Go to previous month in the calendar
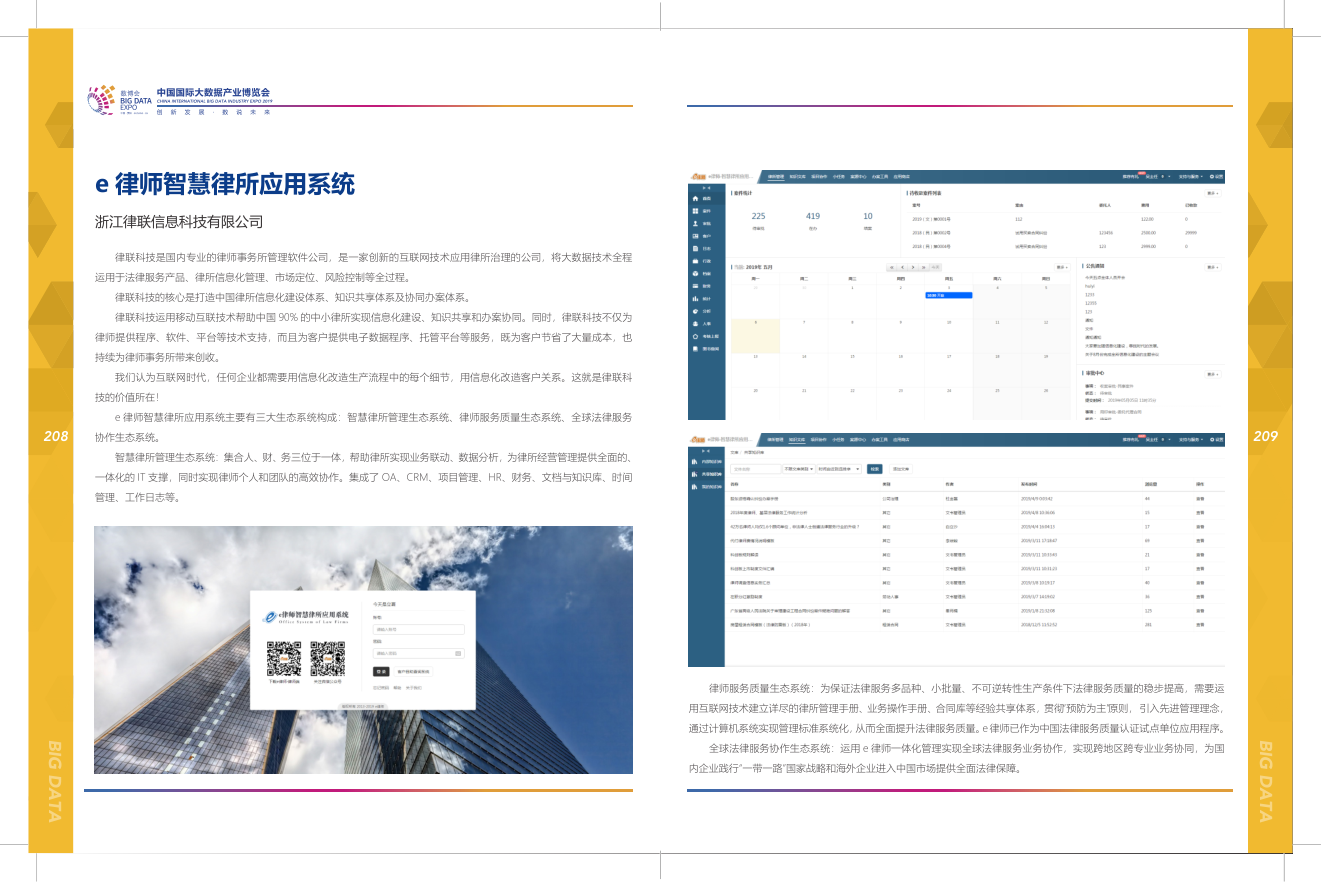Viewport: 1321px width, 882px height. click(901, 267)
